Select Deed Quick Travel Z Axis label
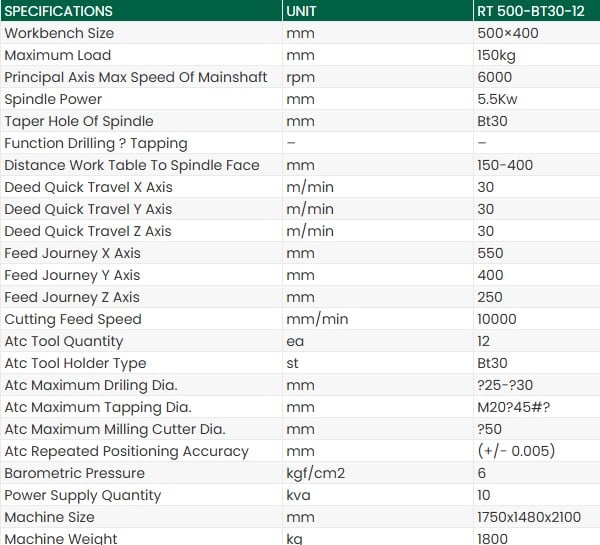The height and width of the screenshot is (545, 600). (88, 232)
